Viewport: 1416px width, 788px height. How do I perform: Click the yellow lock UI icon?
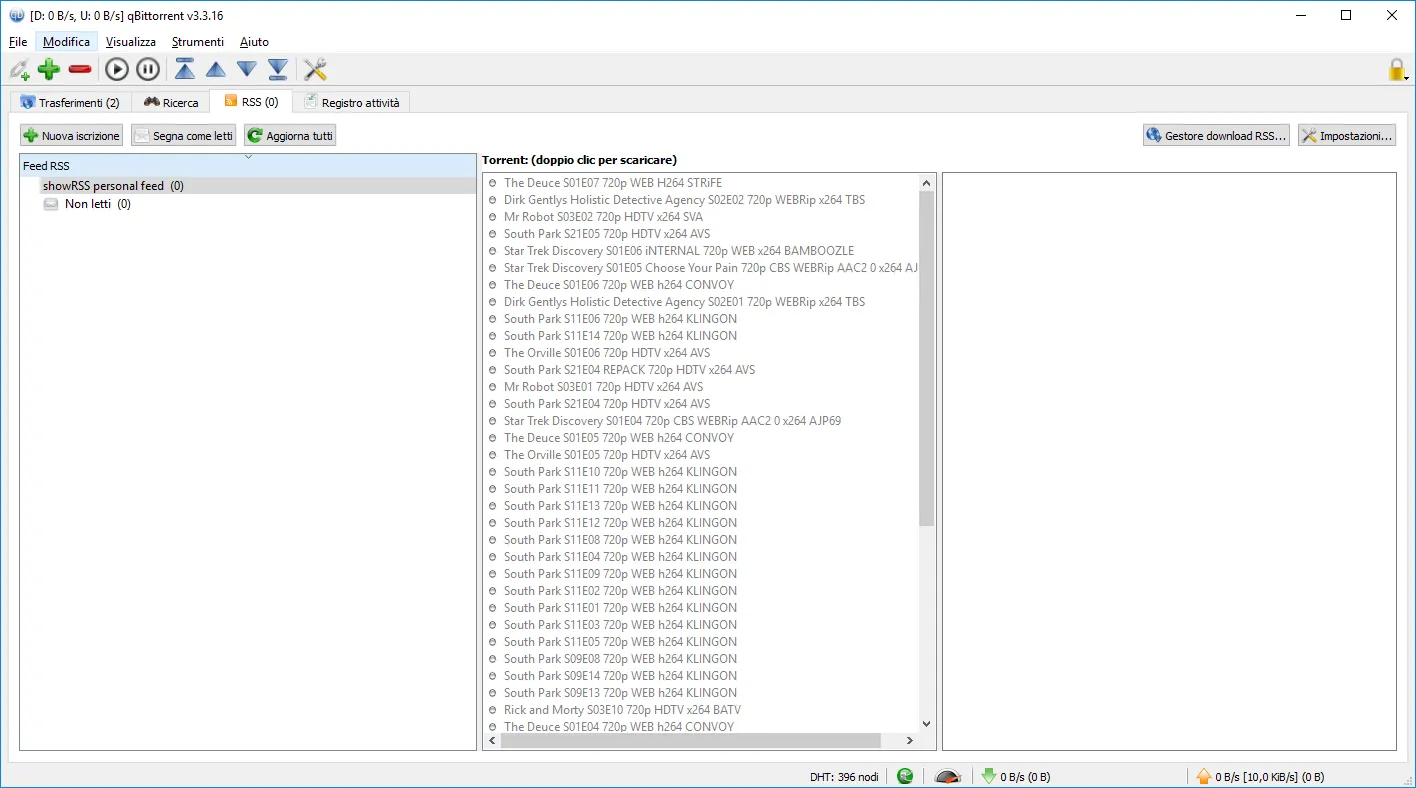[1397, 69]
